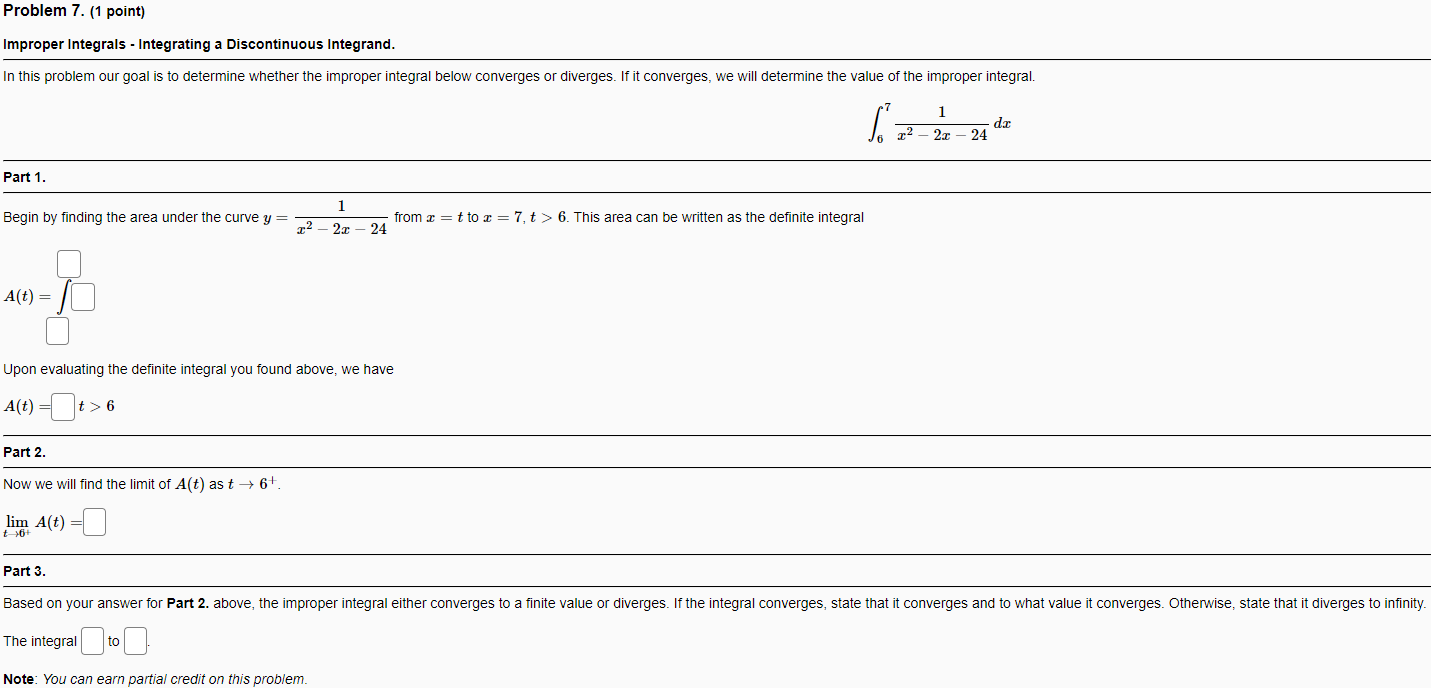Screen dimensions: 1431x688
Task: Click the displayed improper integral expression
Action: coord(940,121)
